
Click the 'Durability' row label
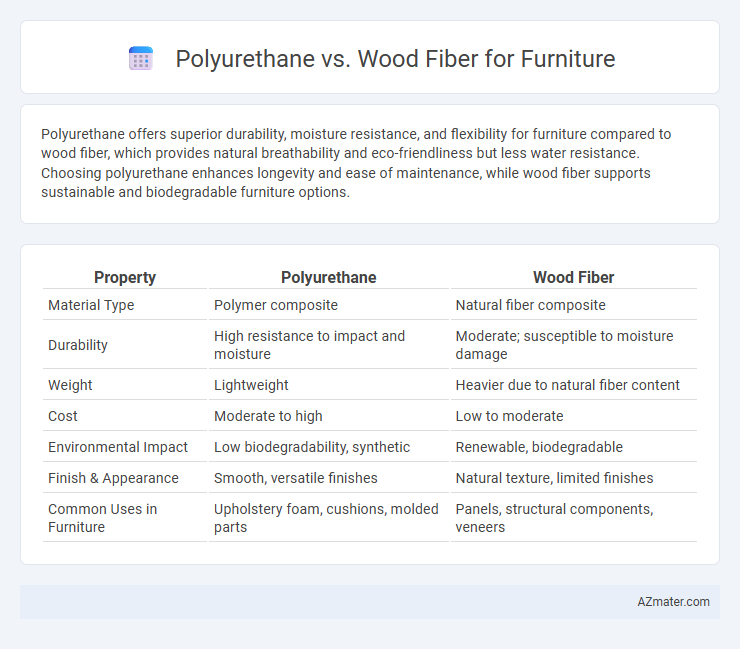tap(78, 345)
